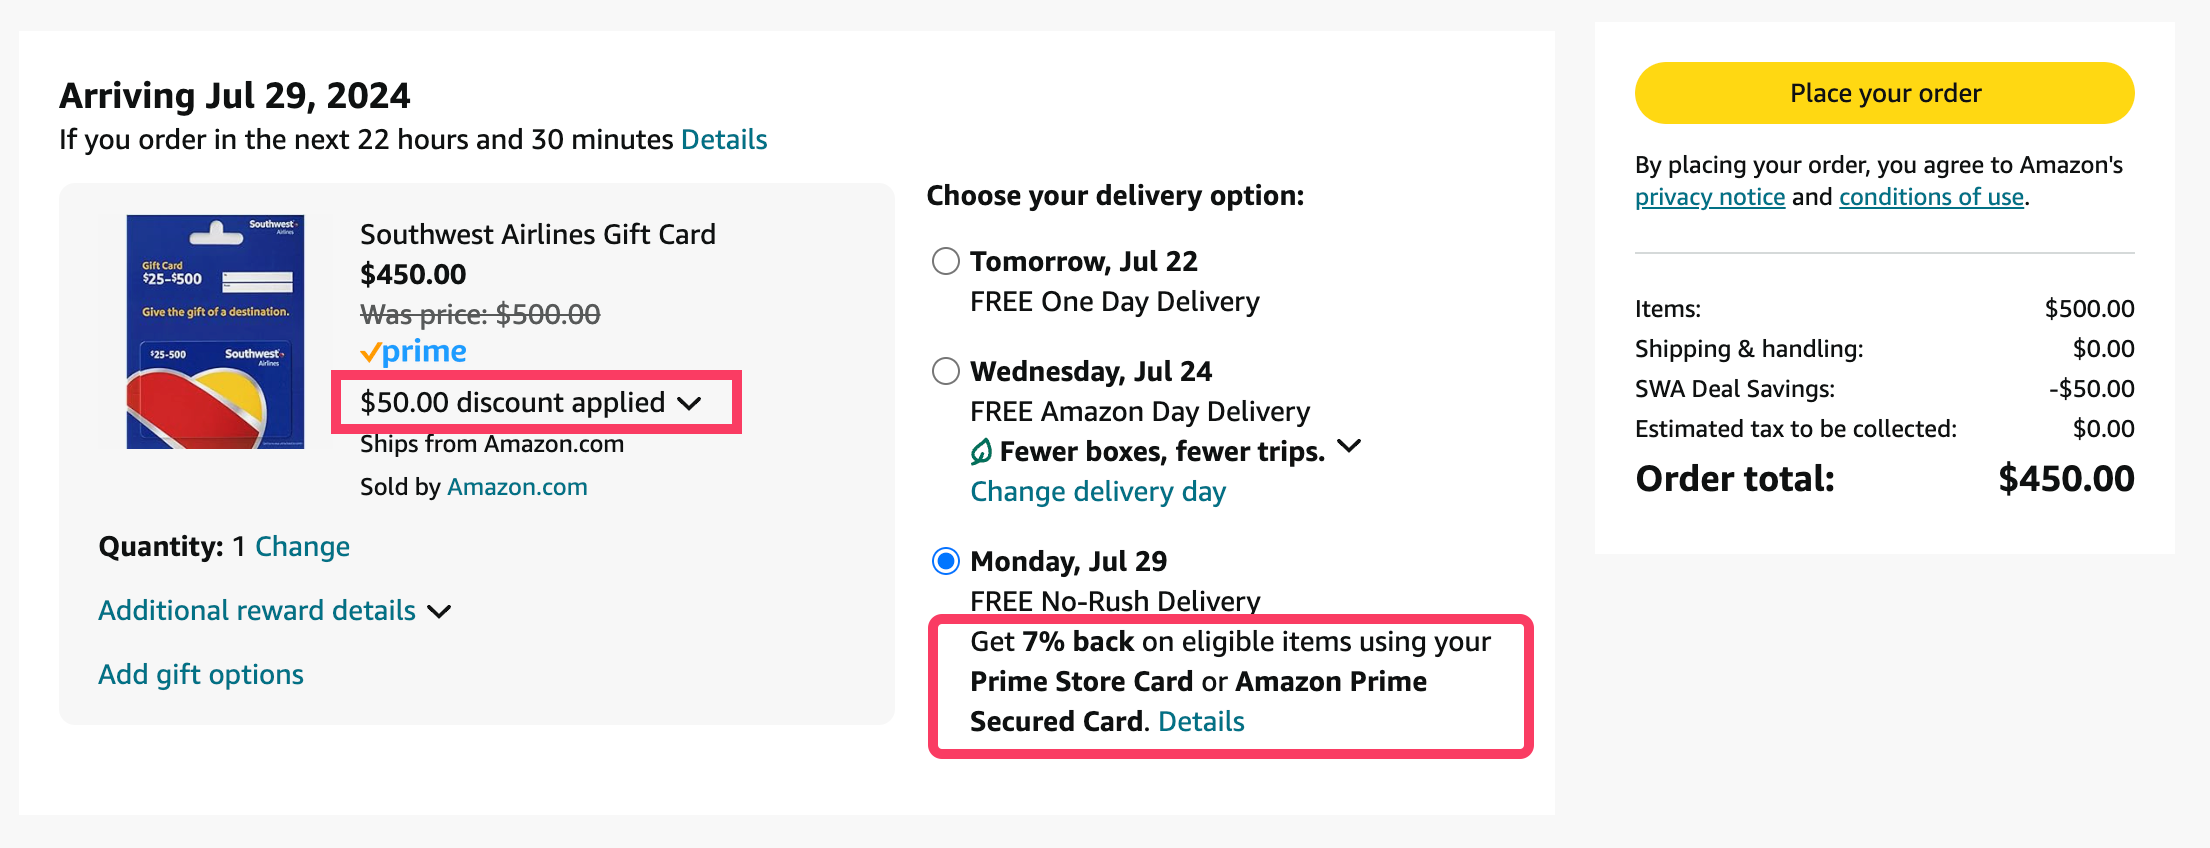Image resolution: width=2210 pixels, height=848 pixels.
Task: Click the Southwest gift card product image
Action: [x=215, y=331]
